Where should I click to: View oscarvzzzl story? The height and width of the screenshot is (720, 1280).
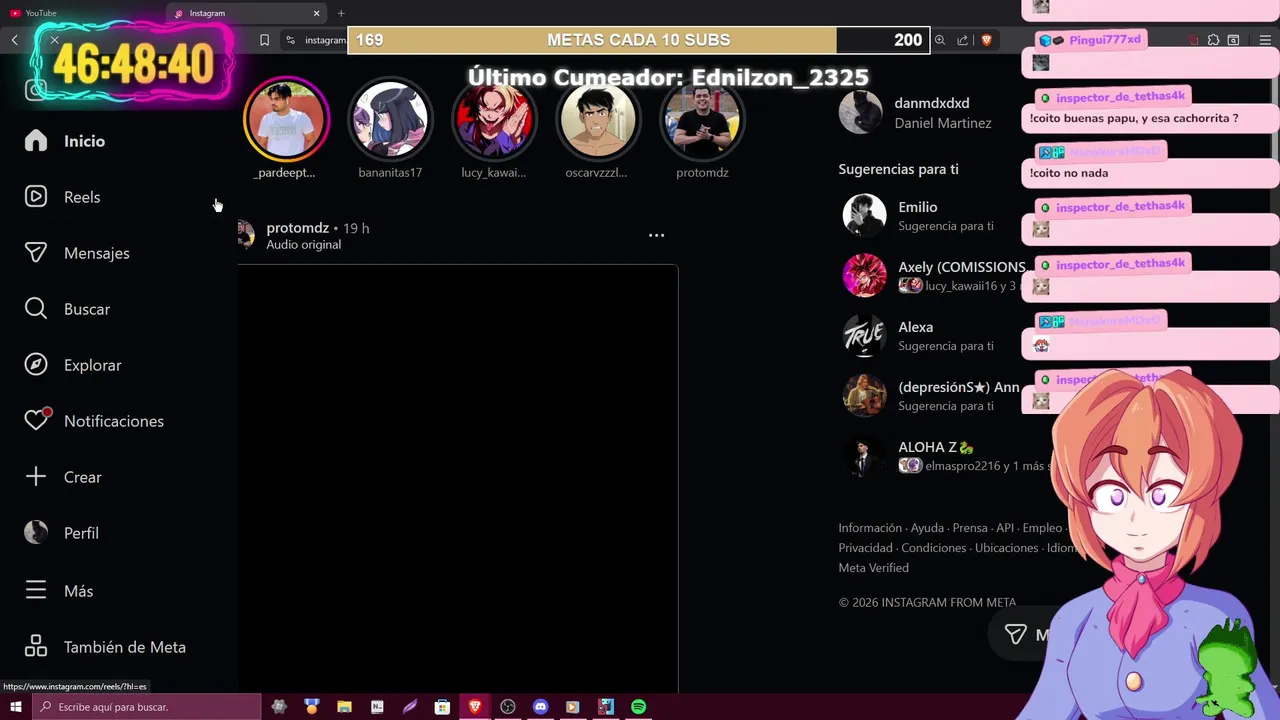(x=598, y=119)
